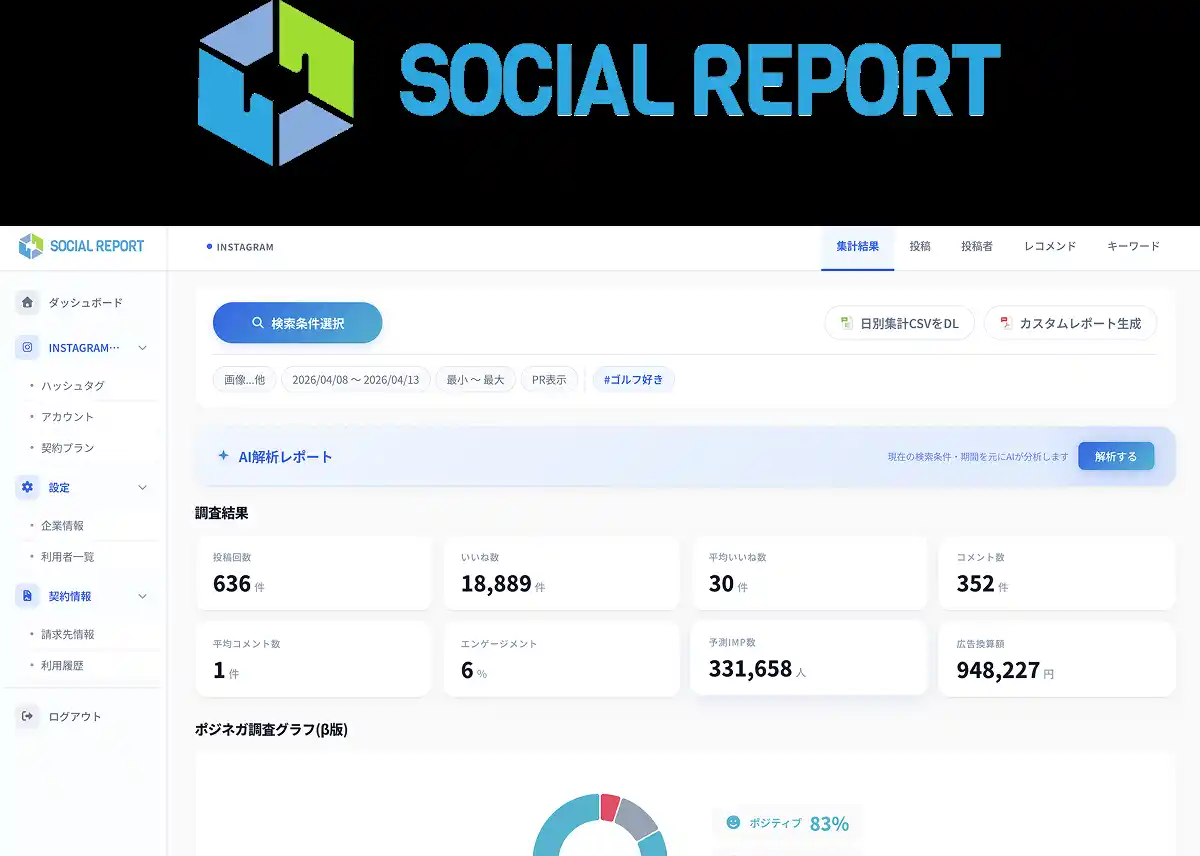Click the Social Report sidebar logo
Viewport: 1200px width, 856px height.
pyautogui.click(x=82, y=246)
